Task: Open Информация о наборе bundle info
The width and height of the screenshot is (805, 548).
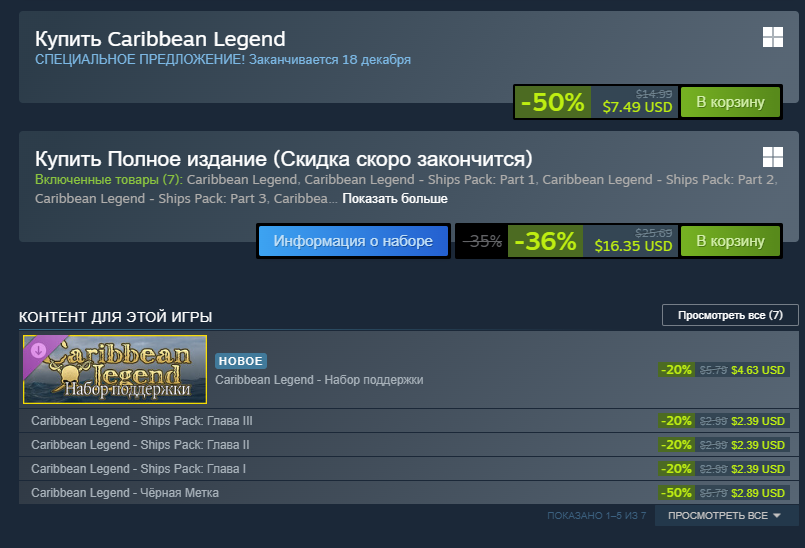Action: click(x=353, y=241)
